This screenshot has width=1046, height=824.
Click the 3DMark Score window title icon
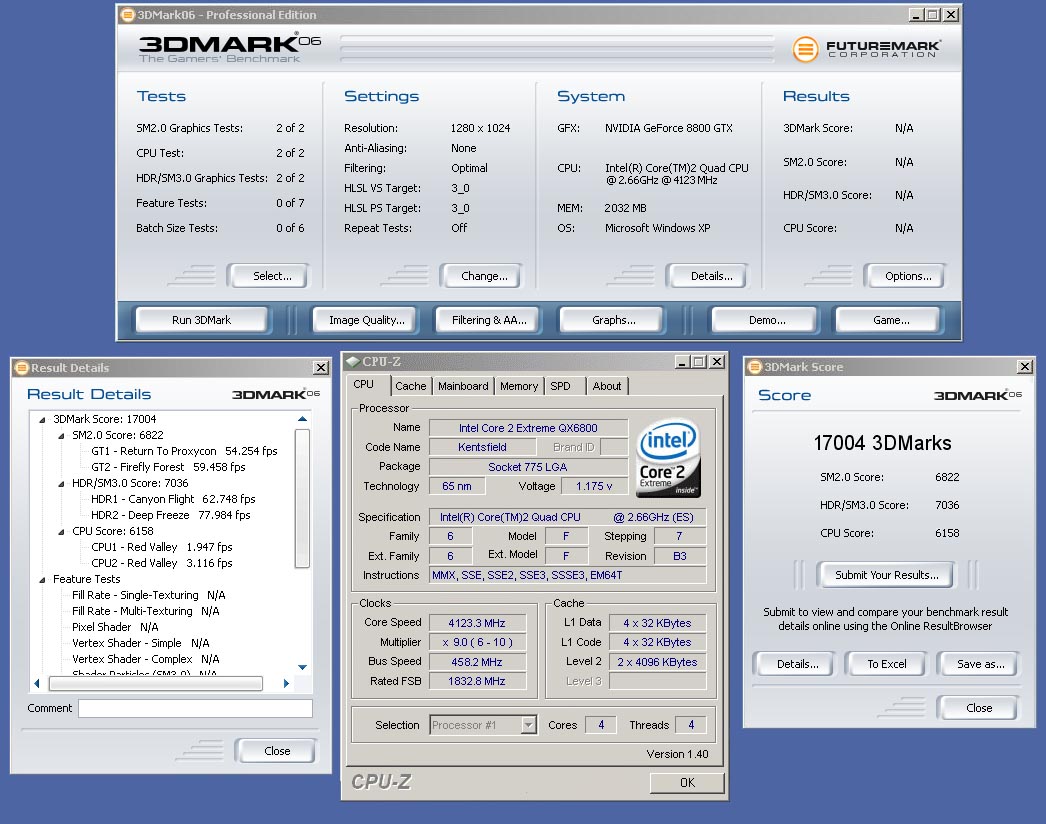coord(754,367)
